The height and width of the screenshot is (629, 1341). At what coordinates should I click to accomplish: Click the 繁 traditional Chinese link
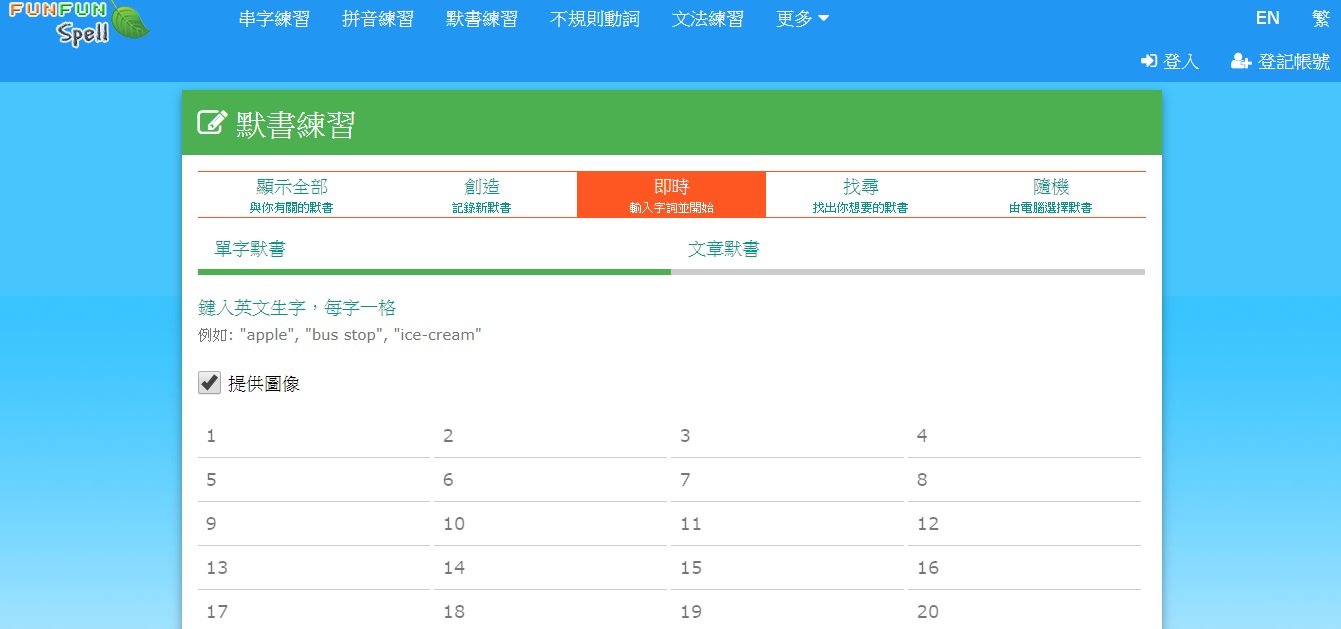tap(1320, 18)
